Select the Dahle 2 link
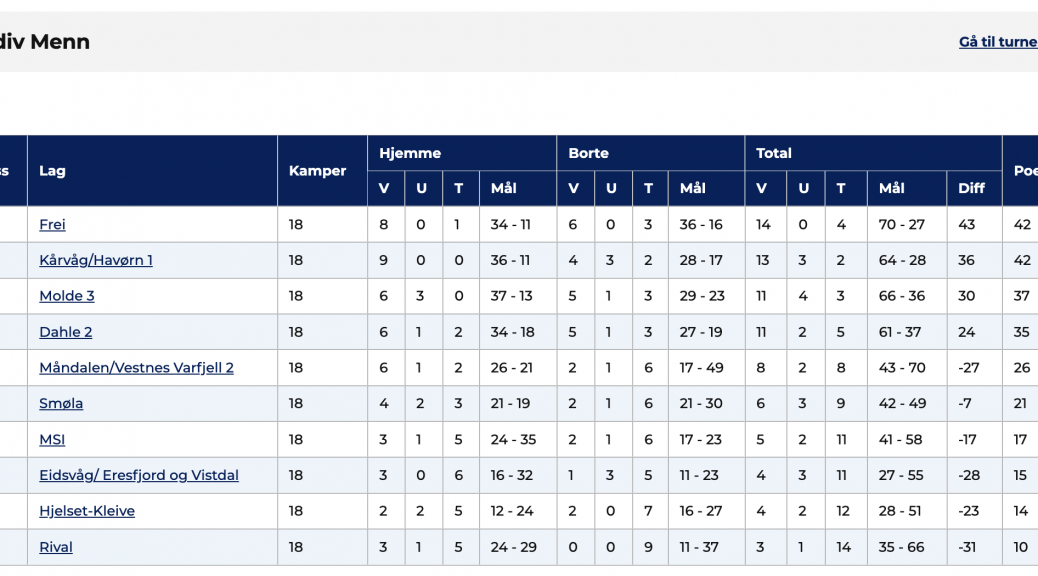Screen dimensions: 1038x576 point(66,332)
